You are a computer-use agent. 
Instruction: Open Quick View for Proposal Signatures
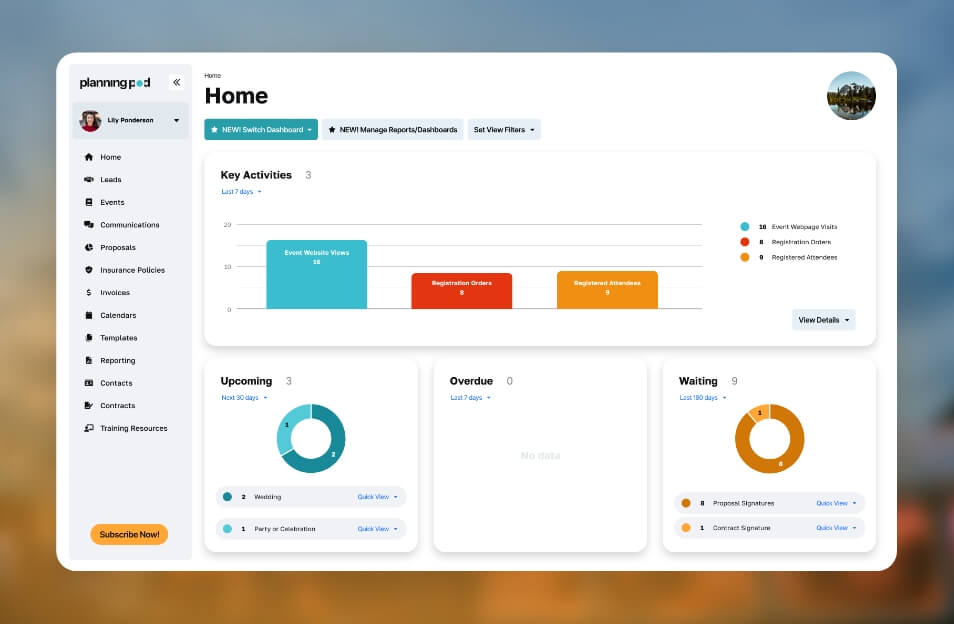pyautogui.click(x=836, y=503)
